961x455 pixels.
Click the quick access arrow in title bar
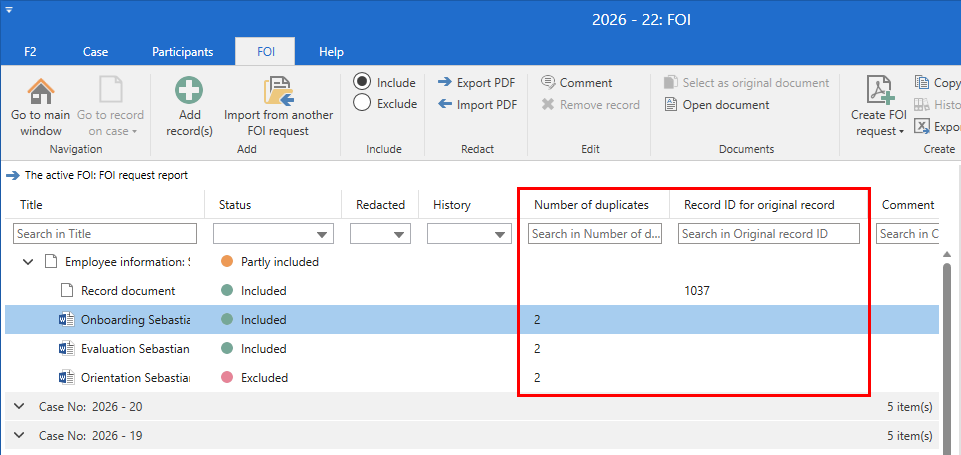tap(9, 9)
